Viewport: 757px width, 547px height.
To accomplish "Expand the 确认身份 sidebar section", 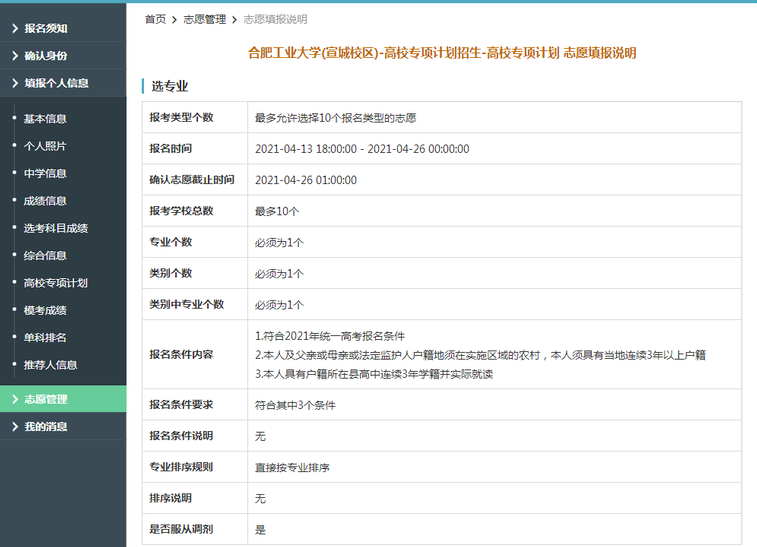I will point(46,56).
